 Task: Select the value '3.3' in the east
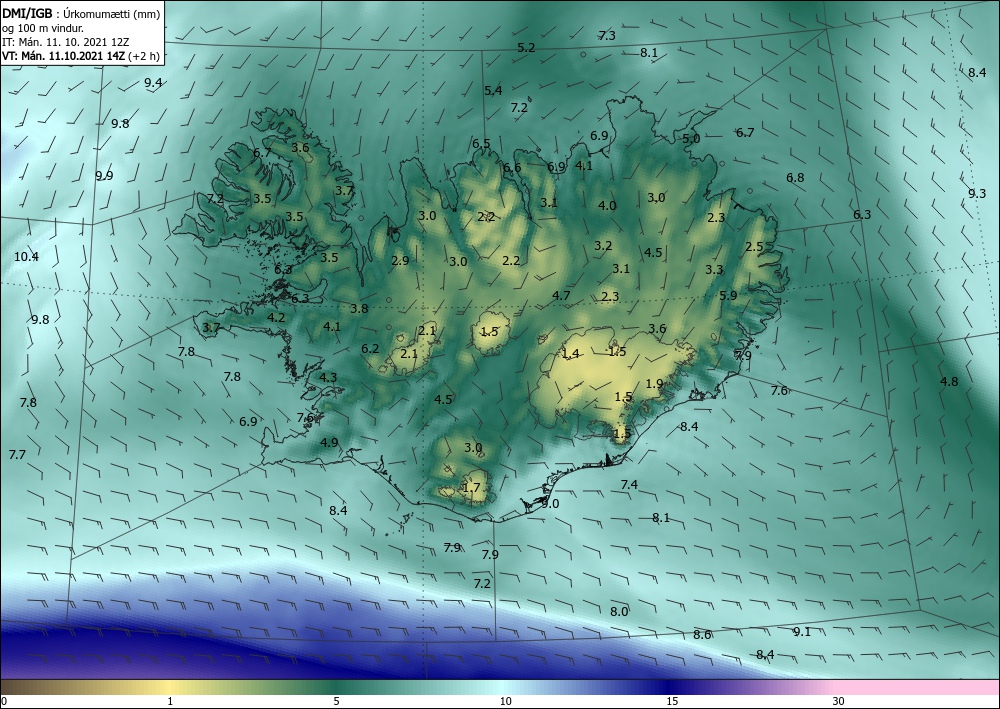click(x=714, y=270)
